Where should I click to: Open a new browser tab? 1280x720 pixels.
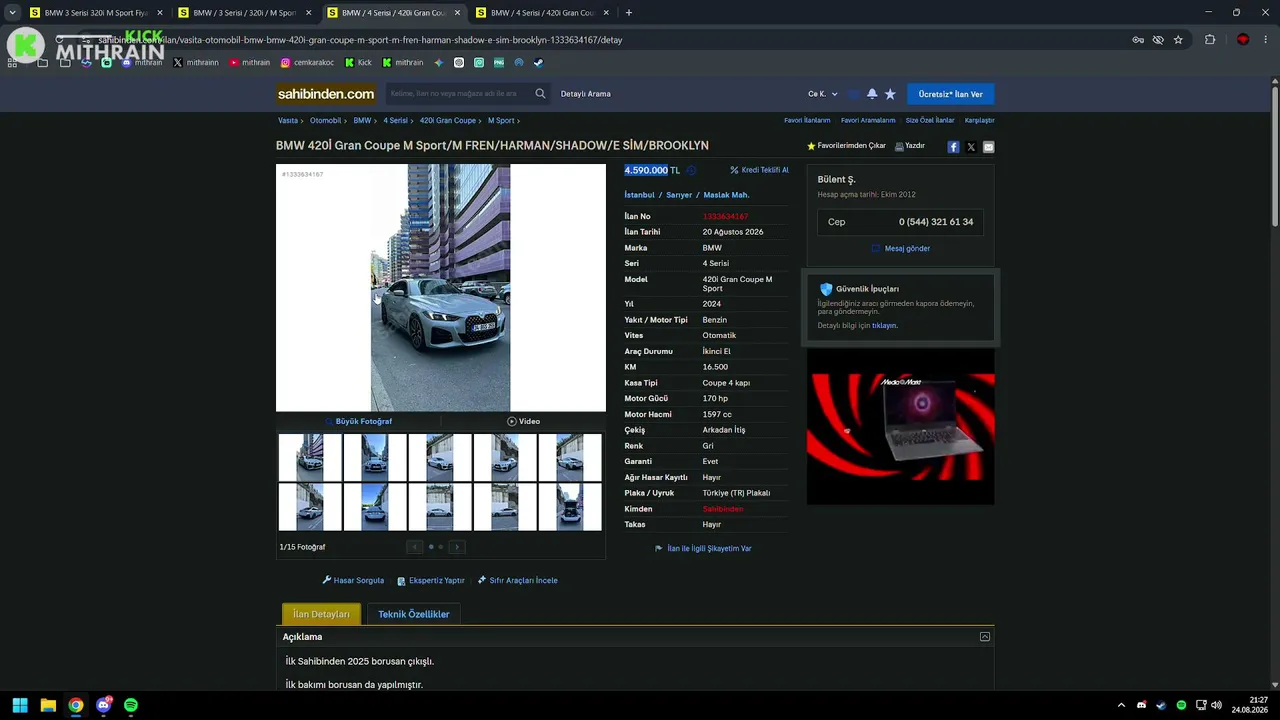click(628, 13)
